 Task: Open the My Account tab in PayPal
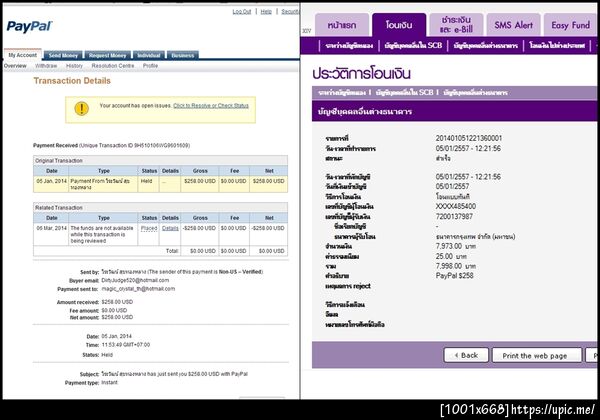pos(23,55)
